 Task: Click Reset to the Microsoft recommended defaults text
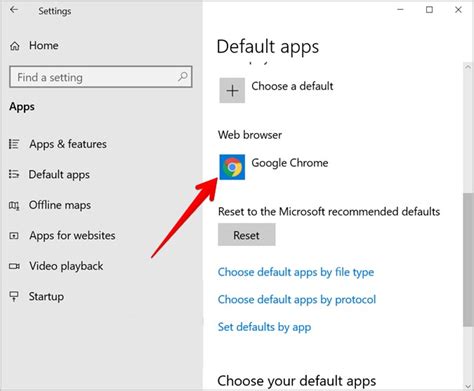[x=329, y=211]
